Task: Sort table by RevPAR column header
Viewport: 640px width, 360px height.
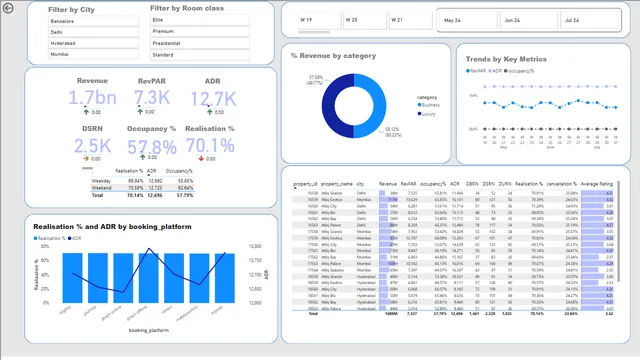Action: tap(409, 184)
